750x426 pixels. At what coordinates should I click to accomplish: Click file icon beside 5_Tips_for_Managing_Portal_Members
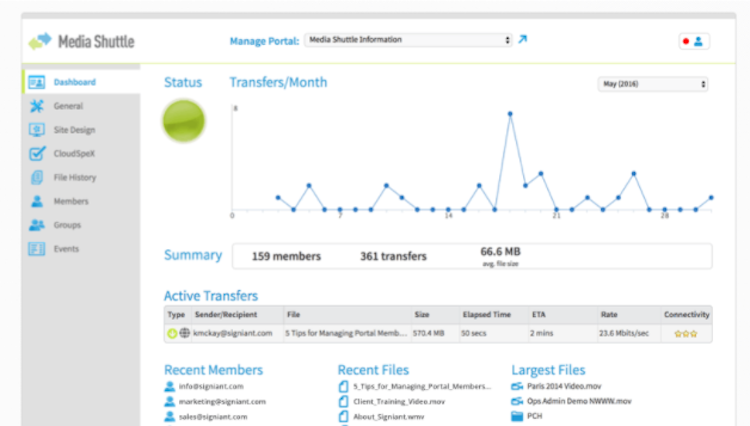click(343, 386)
